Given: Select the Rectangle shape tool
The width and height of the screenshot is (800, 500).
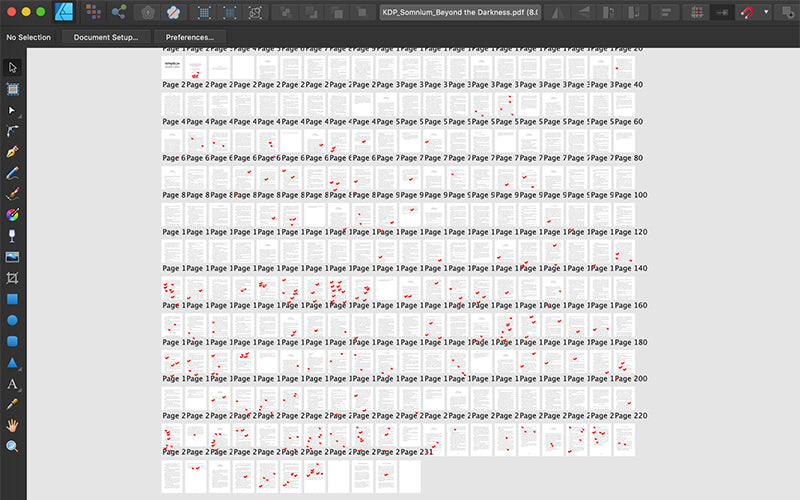Looking at the screenshot, I should click(13, 298).
